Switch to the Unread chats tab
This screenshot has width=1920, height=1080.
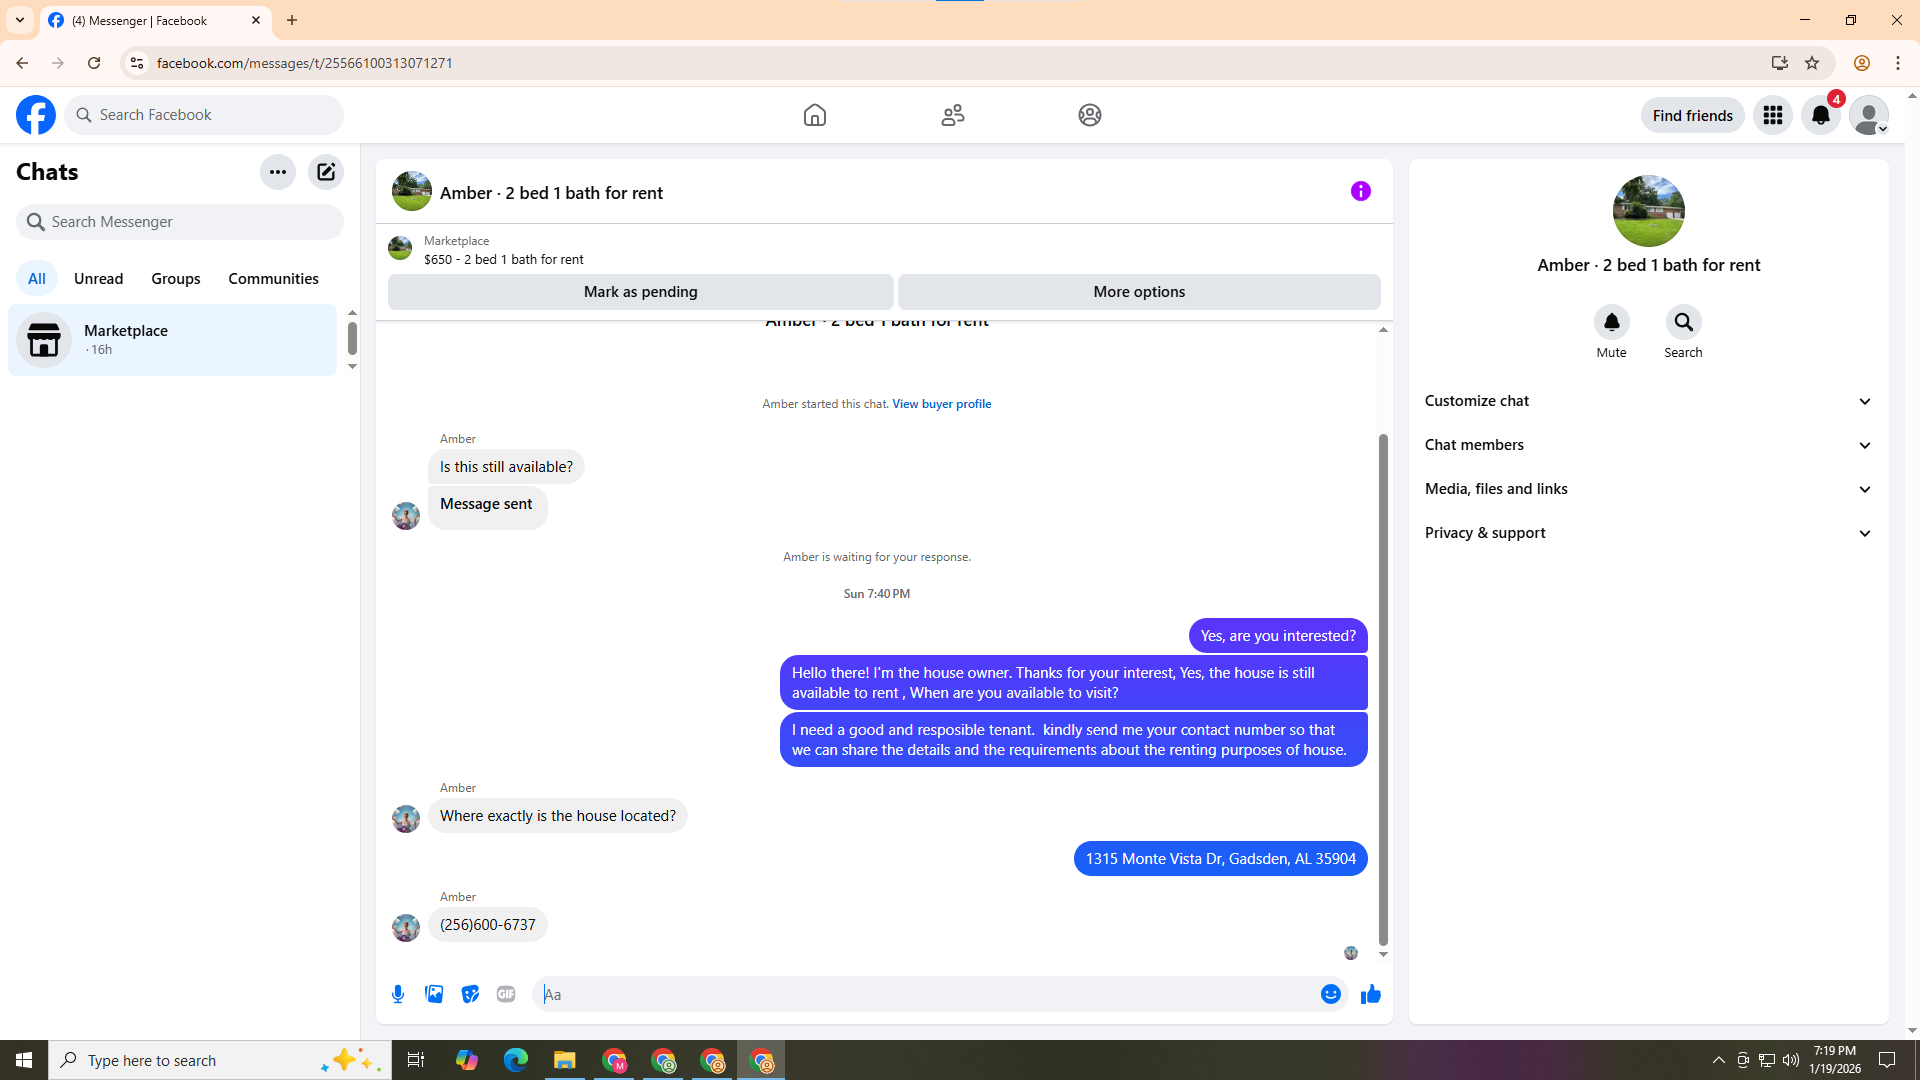(x=98, y=279)
